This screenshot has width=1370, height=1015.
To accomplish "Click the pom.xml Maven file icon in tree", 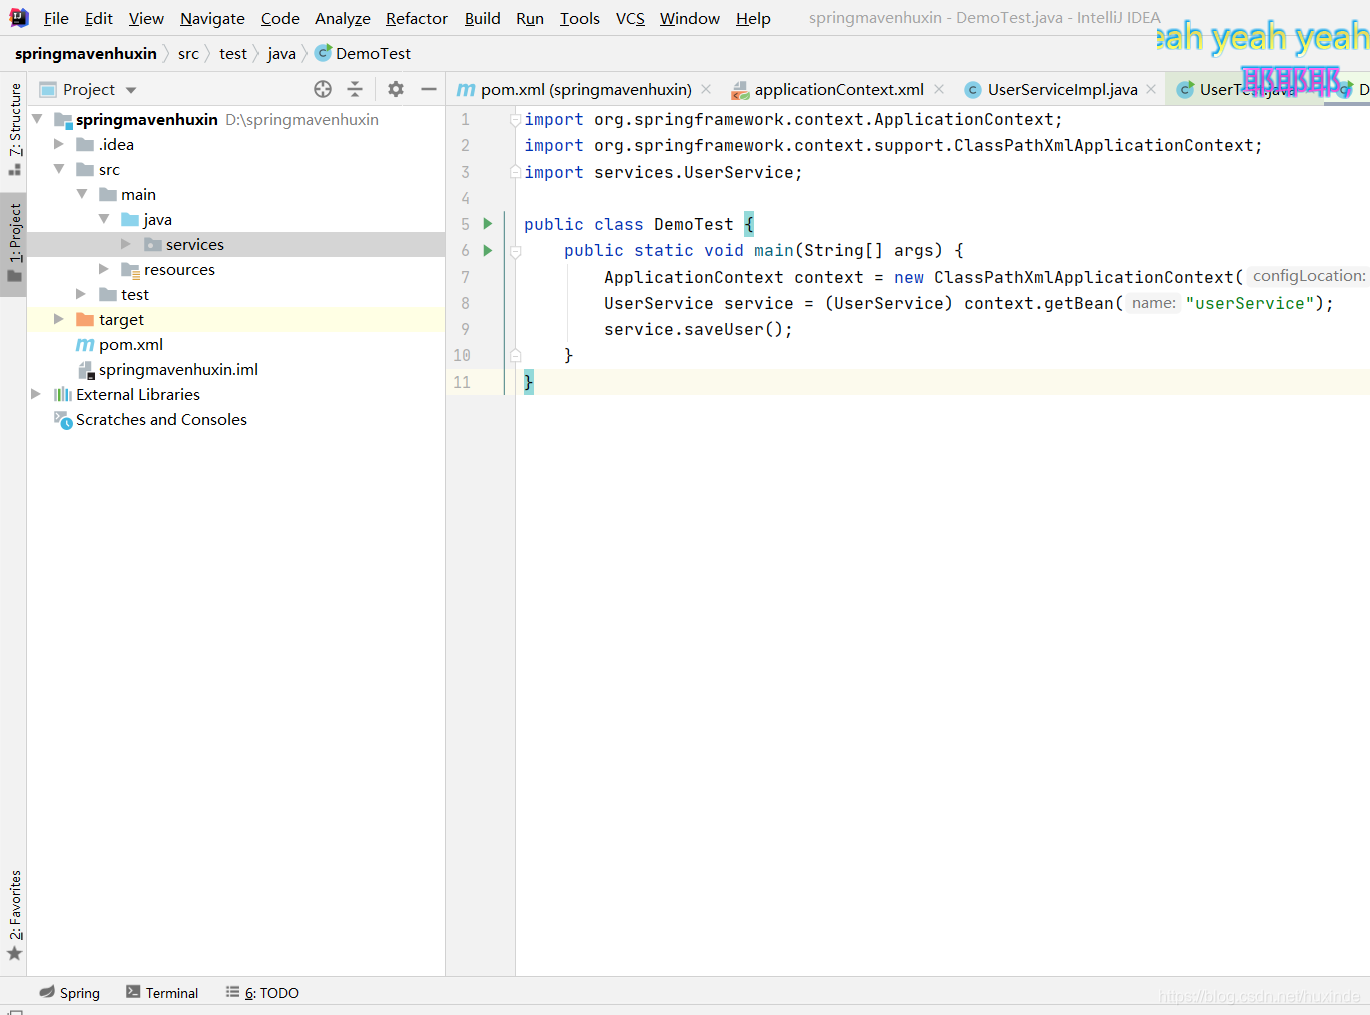I will point(85,344).
